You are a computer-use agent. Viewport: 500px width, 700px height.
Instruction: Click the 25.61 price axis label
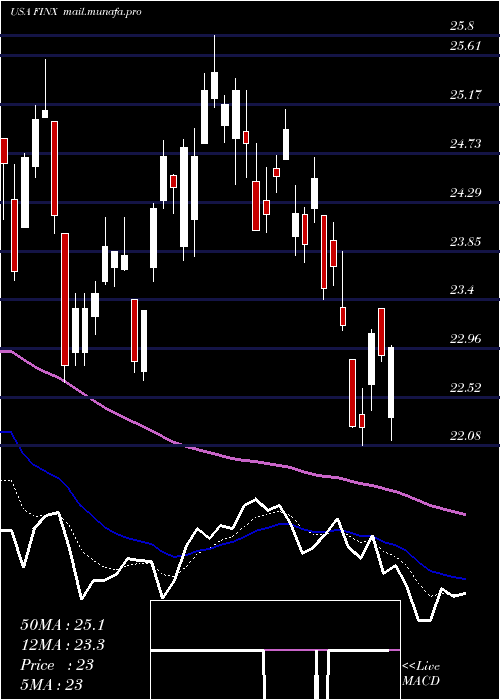pyautogui.click(x=466, y=46)
